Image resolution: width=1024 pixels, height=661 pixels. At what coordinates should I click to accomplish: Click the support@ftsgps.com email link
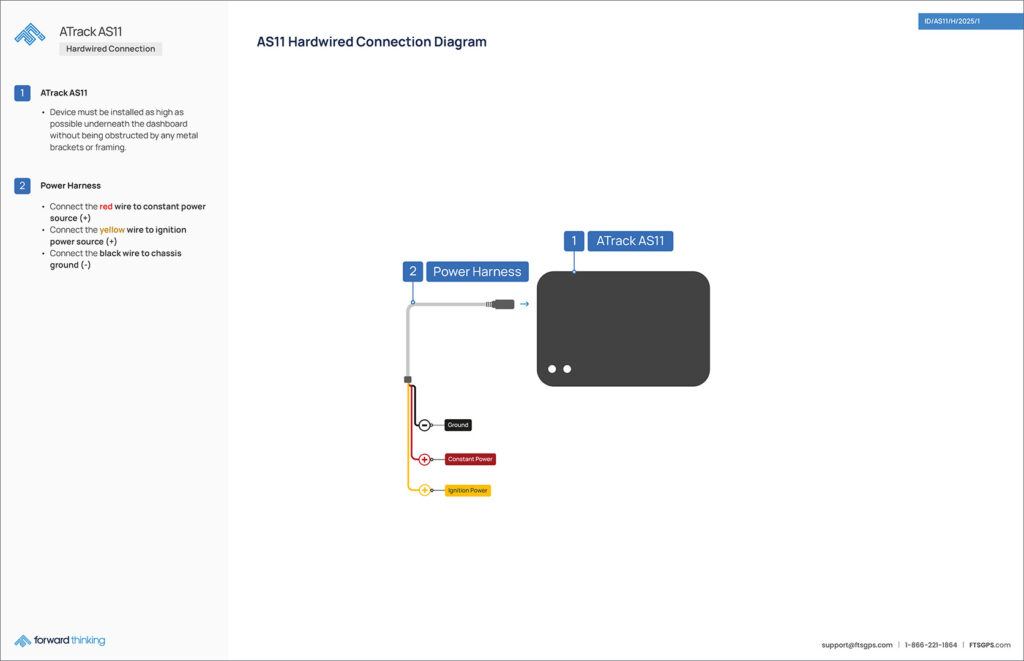click(857, 645)
